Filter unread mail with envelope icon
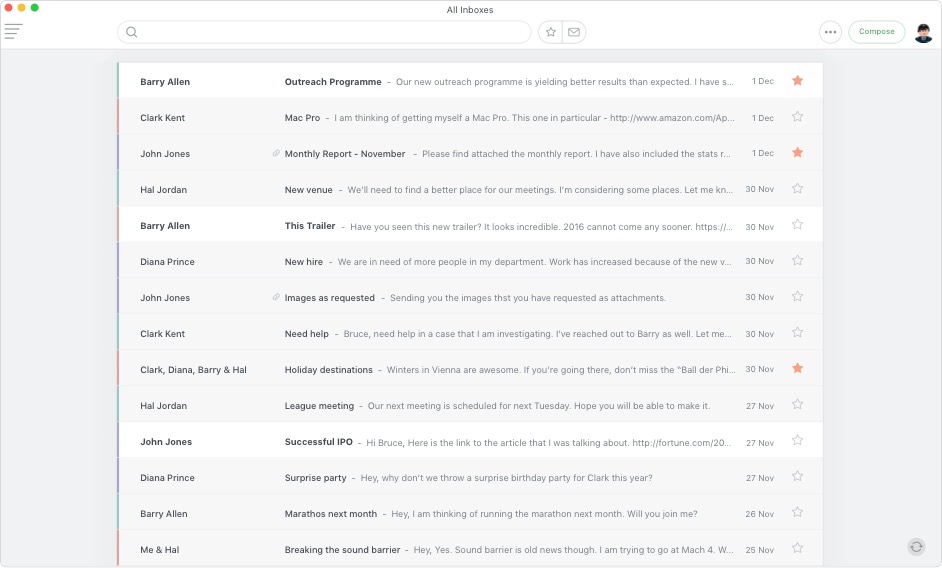The image size is (942, 568). pos(574,32)
